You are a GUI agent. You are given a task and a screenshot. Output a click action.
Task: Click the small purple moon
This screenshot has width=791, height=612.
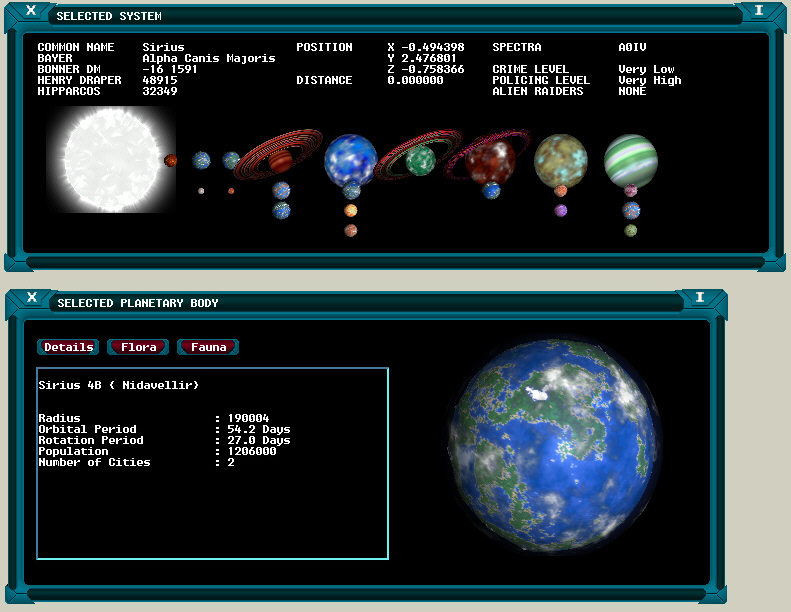click(x=560, y=211)
